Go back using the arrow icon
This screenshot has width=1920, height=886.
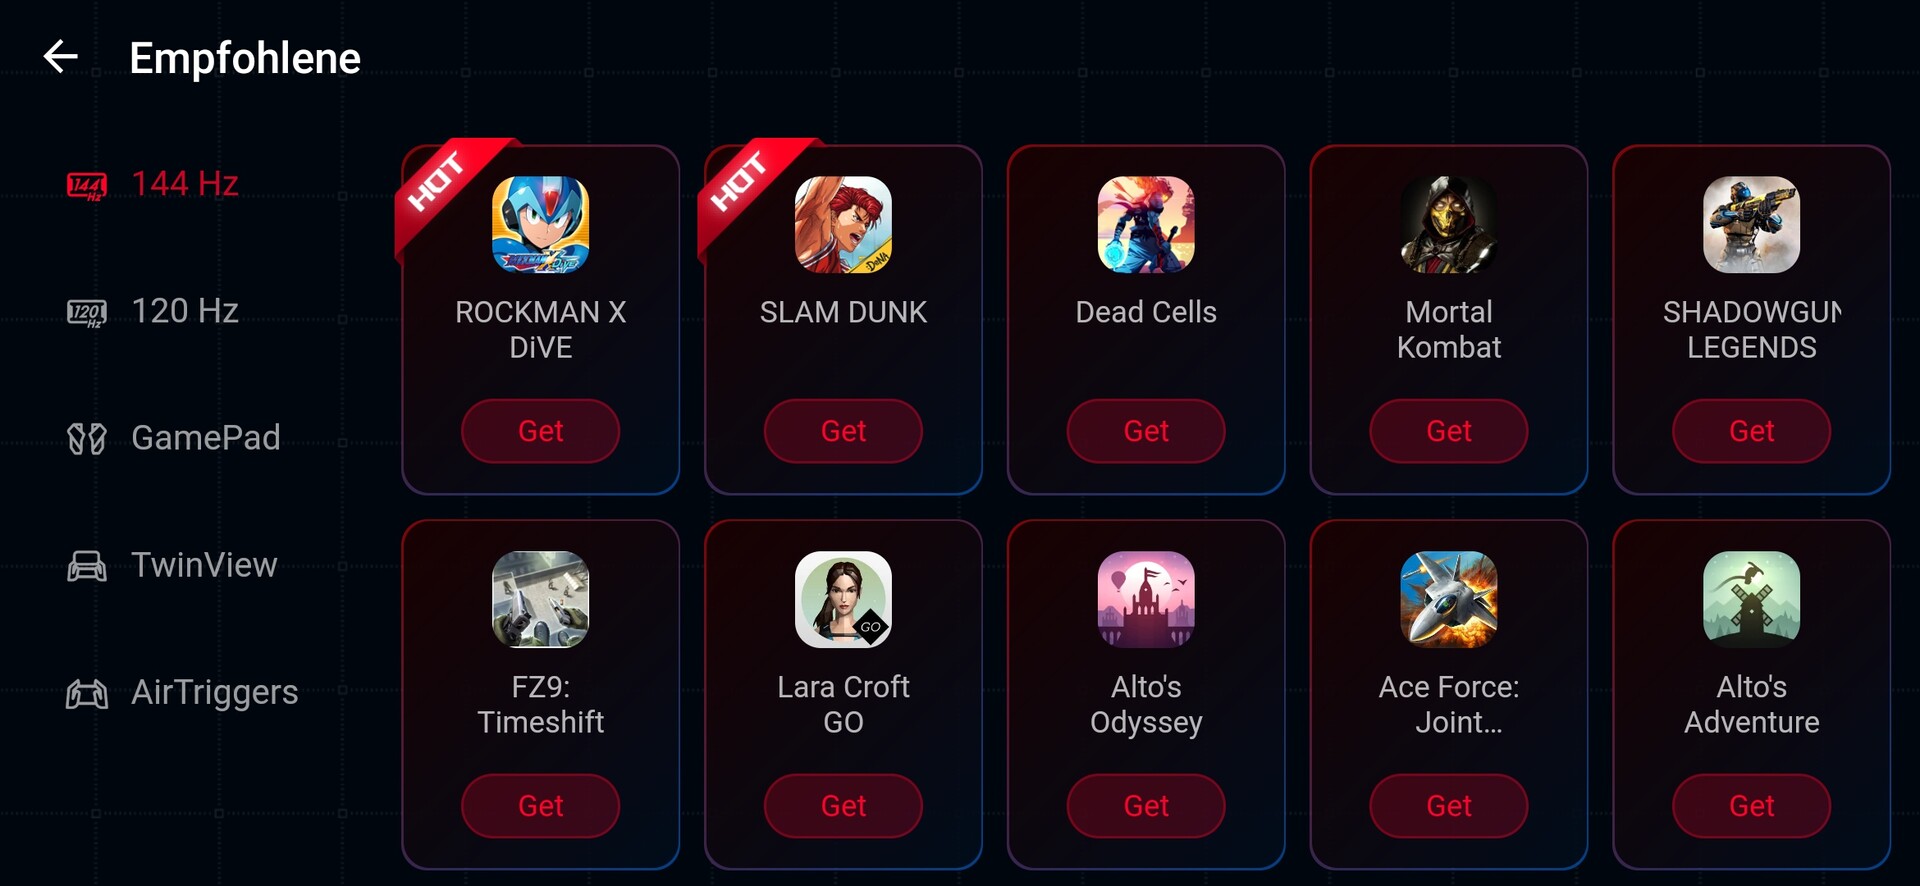61,56
